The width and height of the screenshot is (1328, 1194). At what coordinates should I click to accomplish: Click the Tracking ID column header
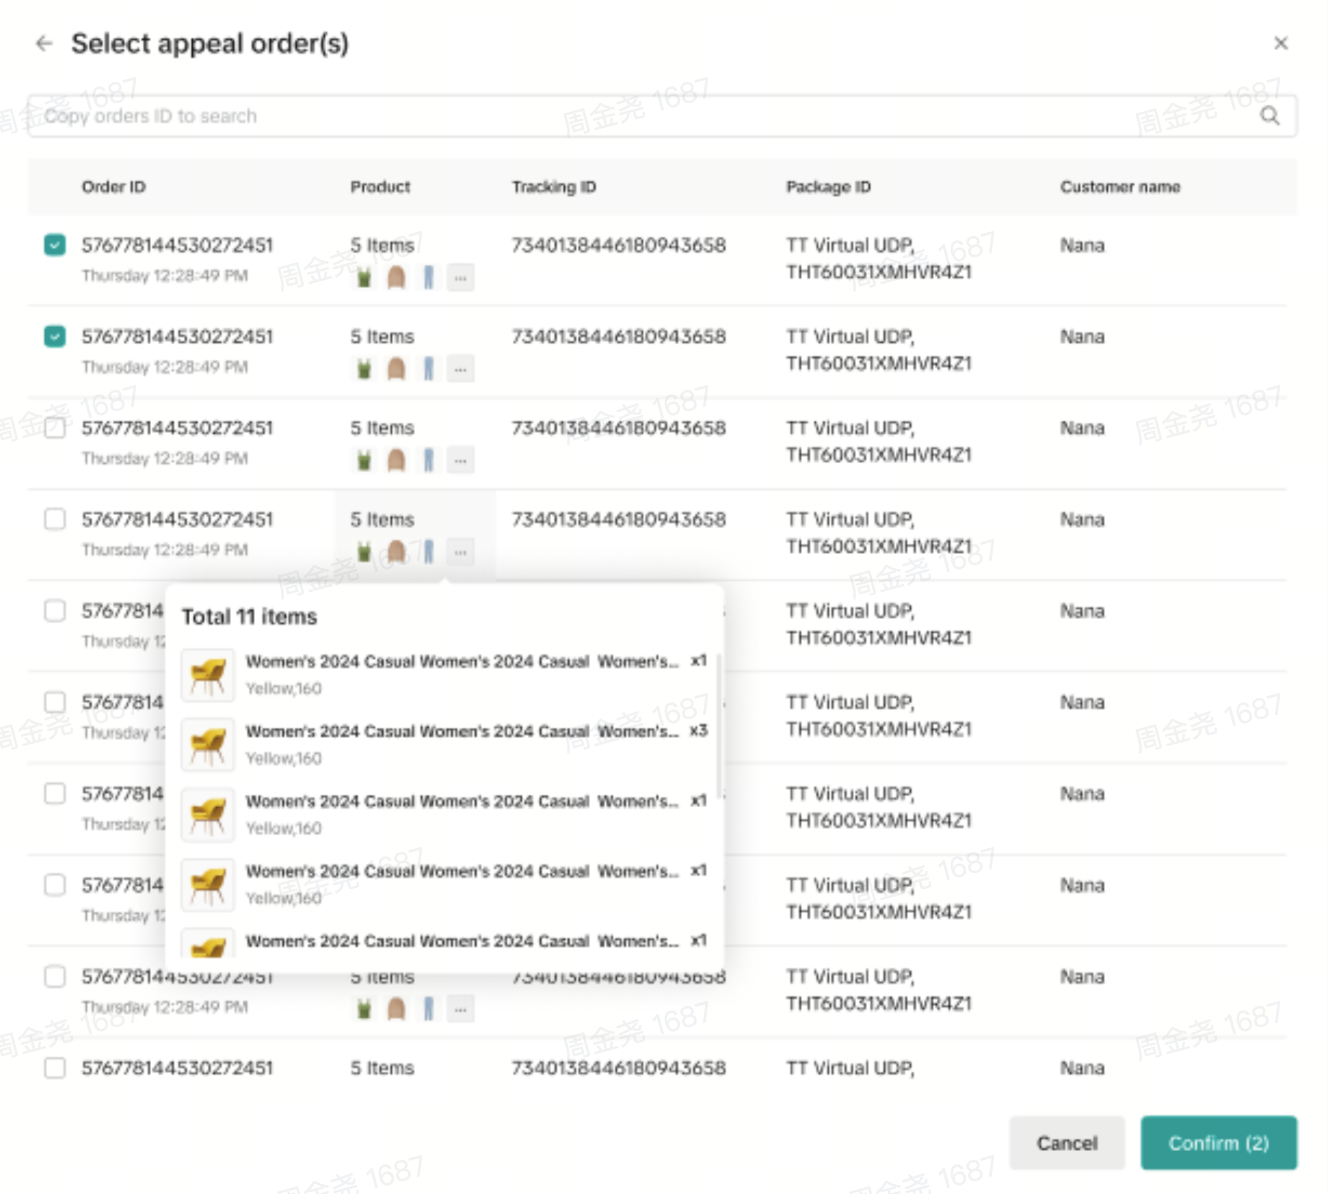pyautogui.click(x=553, y=187)
